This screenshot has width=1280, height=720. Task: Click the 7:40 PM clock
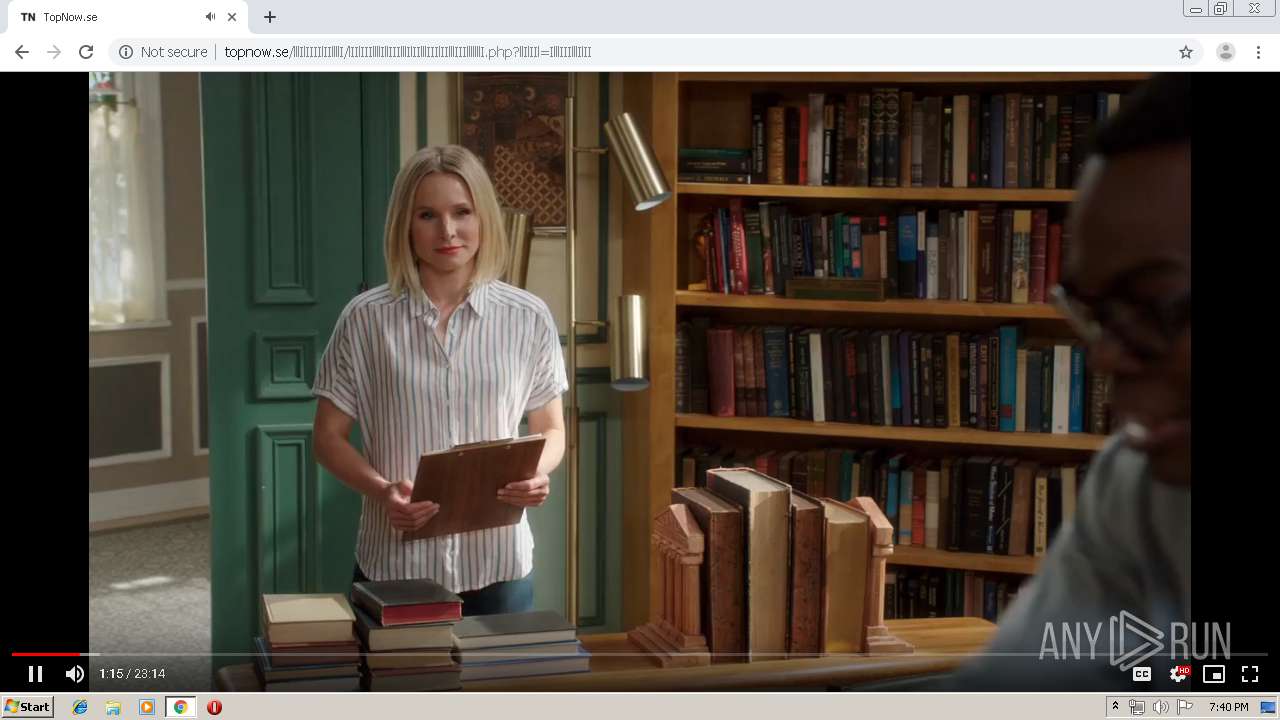pos(1228,707)
